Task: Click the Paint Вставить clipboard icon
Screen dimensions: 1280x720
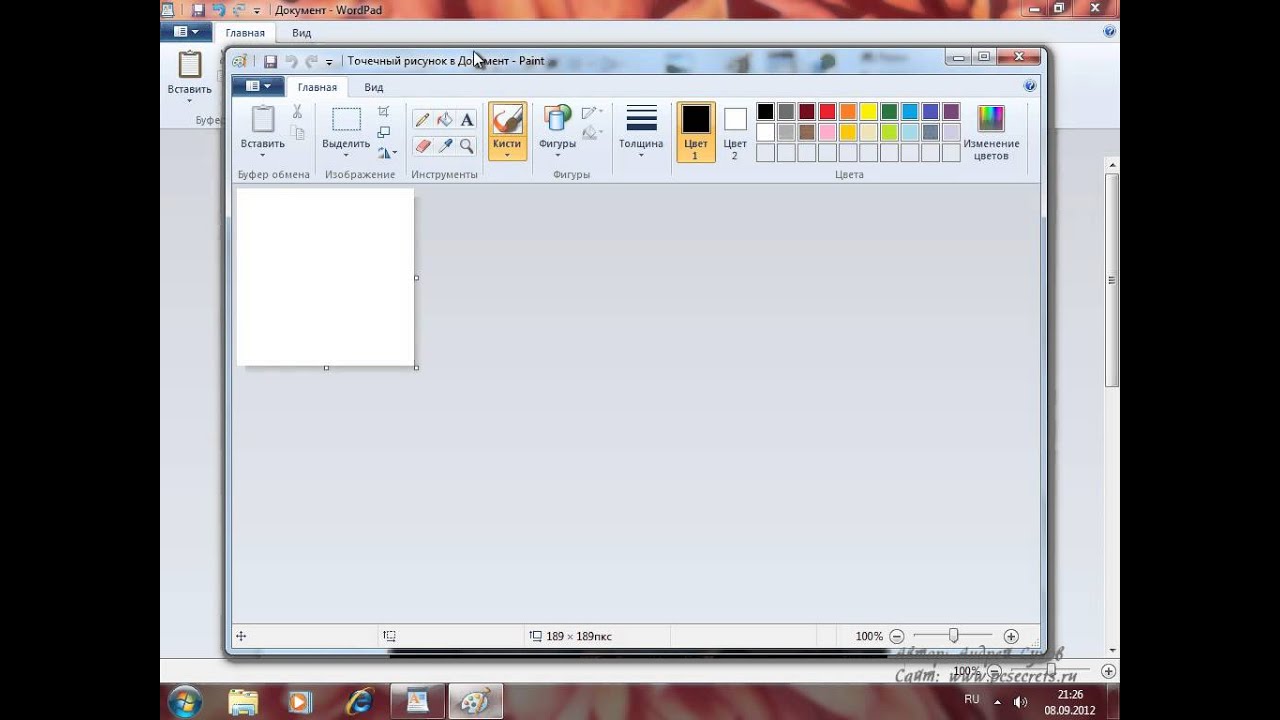Action: 263,119
